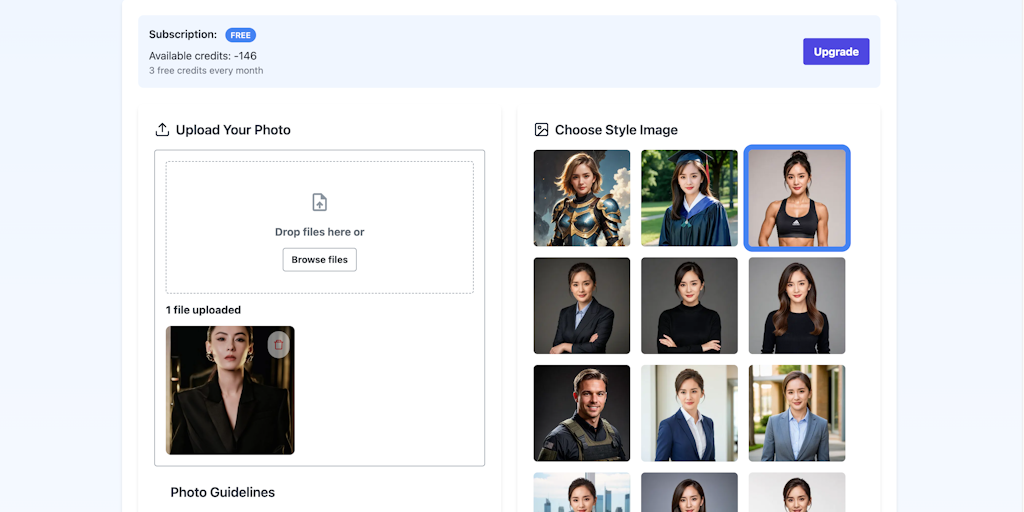Select the city skyline background style image
Image resolution: width=1024 pixels, height=512 pixels.
click(582, 492)
